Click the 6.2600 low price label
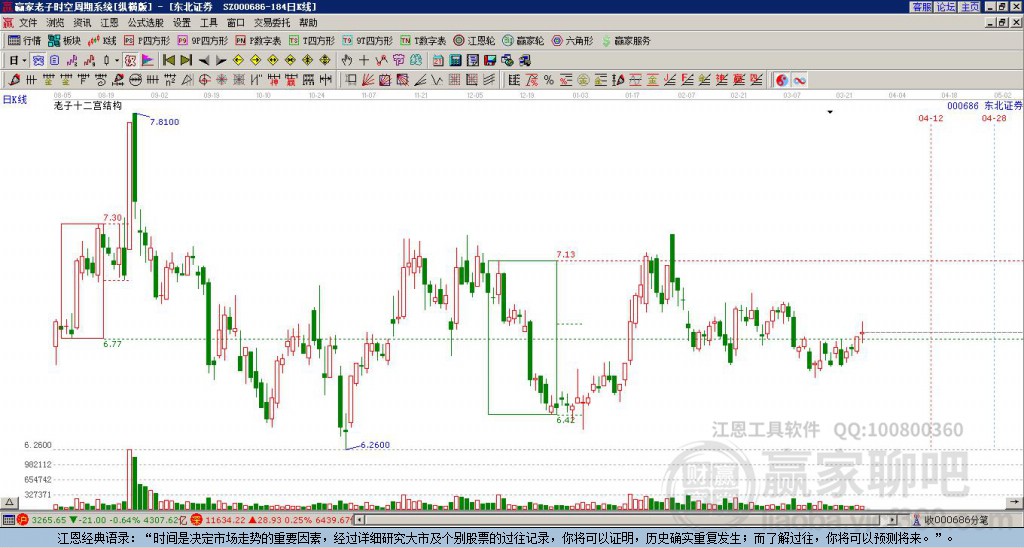1024x548 pixels. [x=375, y=445]
